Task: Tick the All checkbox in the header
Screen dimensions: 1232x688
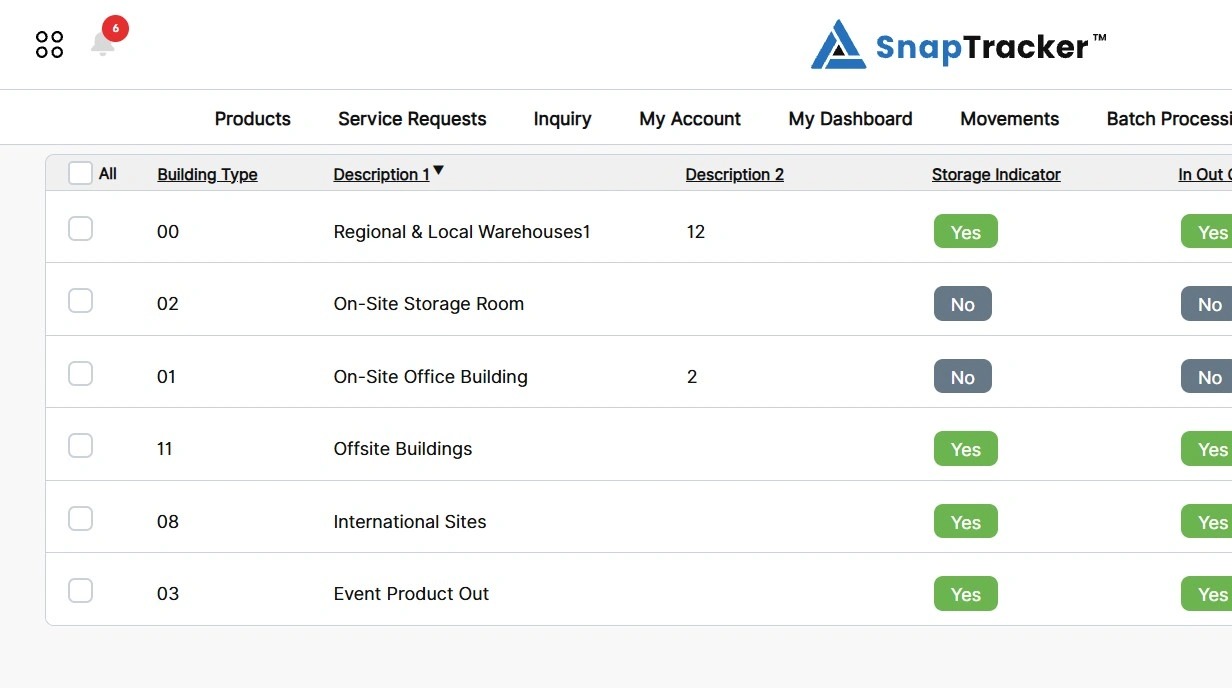Action: coord(80,173)
